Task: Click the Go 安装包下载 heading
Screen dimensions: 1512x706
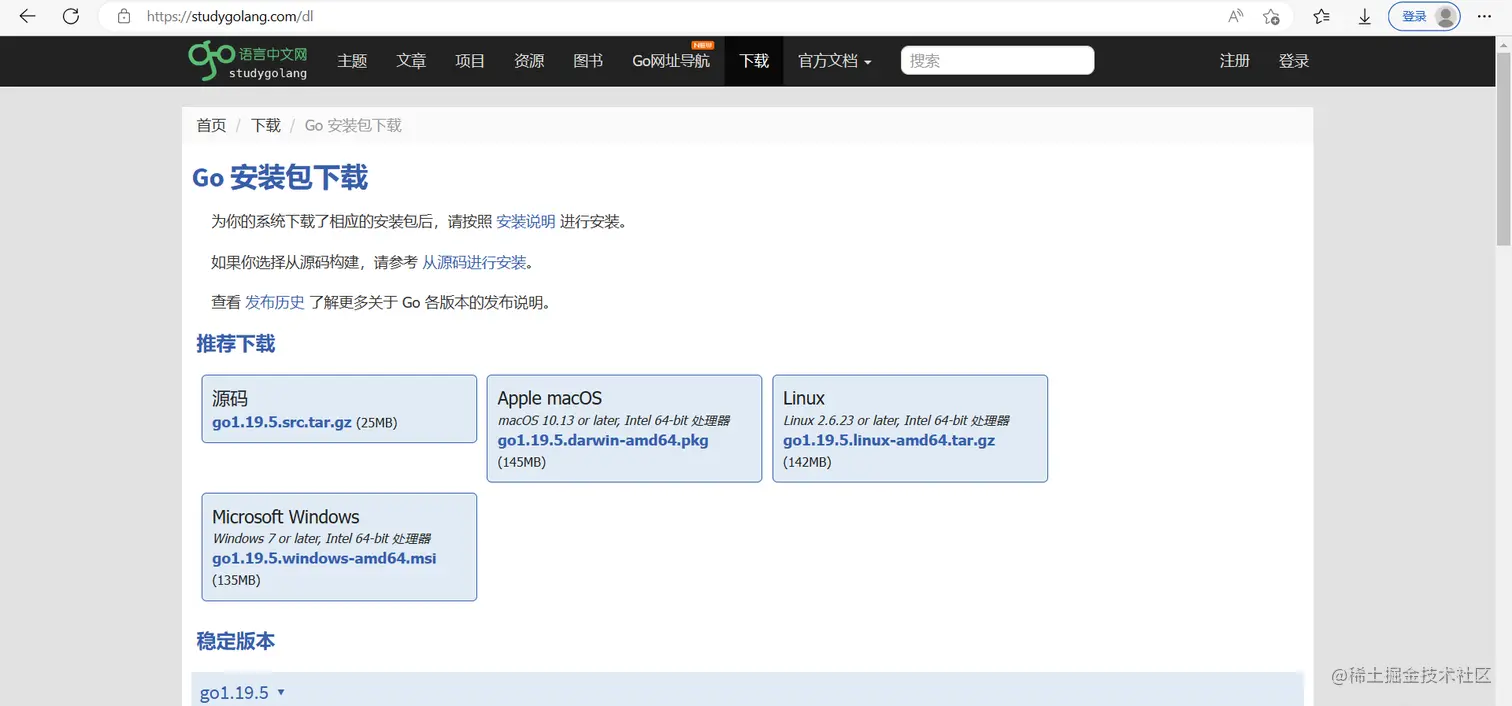Action: pyautogui.click(x=280, y=178)
